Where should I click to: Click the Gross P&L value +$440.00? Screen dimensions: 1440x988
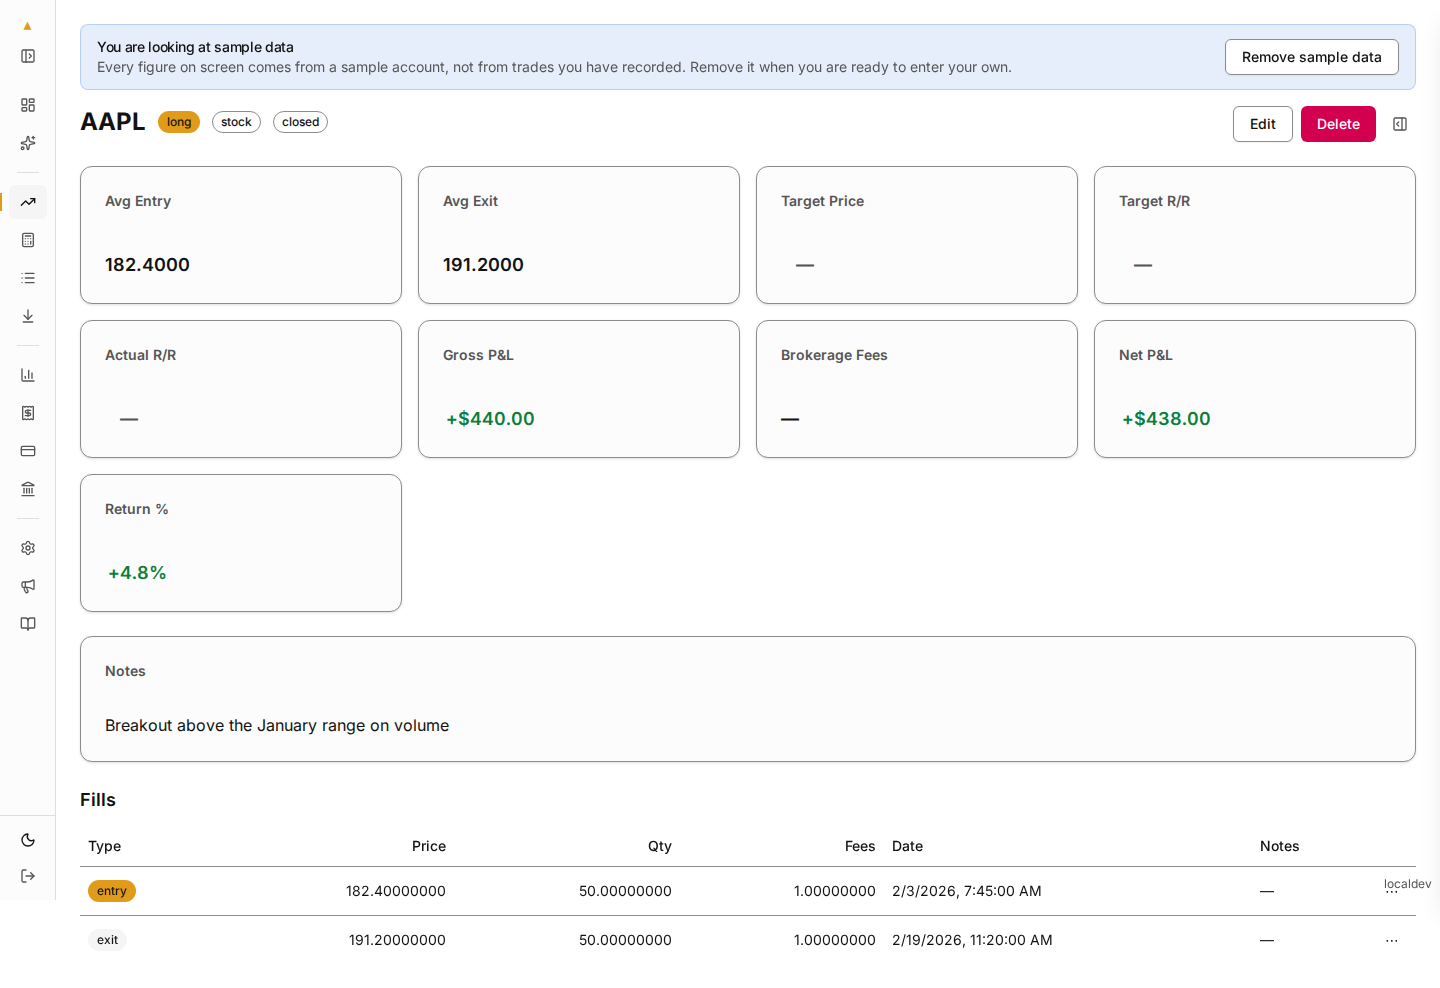tap(490, 419)
